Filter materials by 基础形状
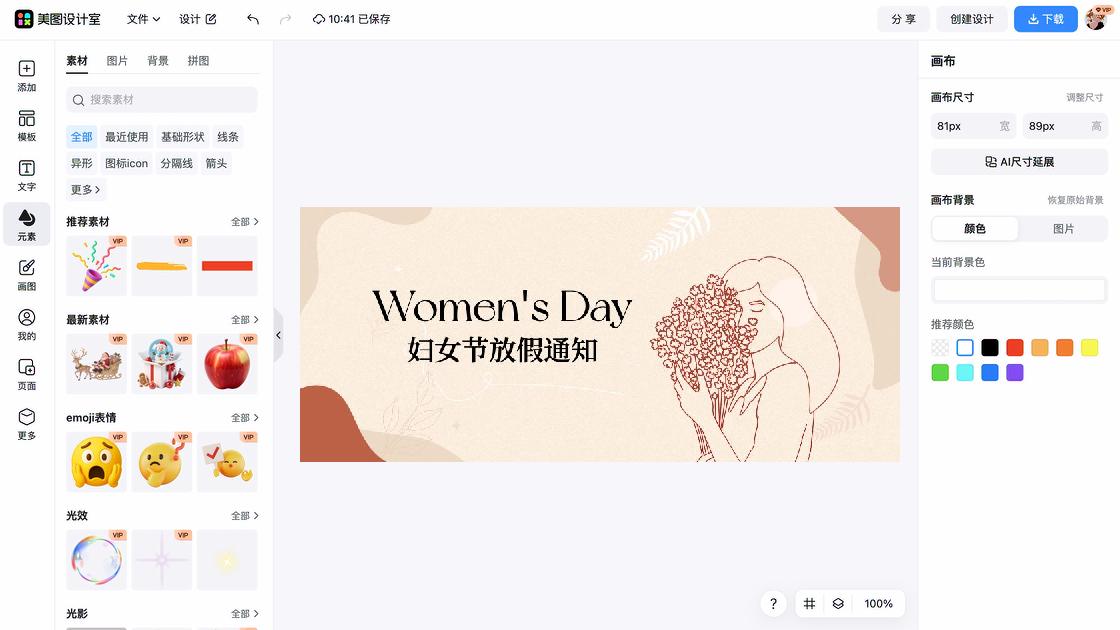Viewport: 1120px width, 630px height. tap(183, 136)
